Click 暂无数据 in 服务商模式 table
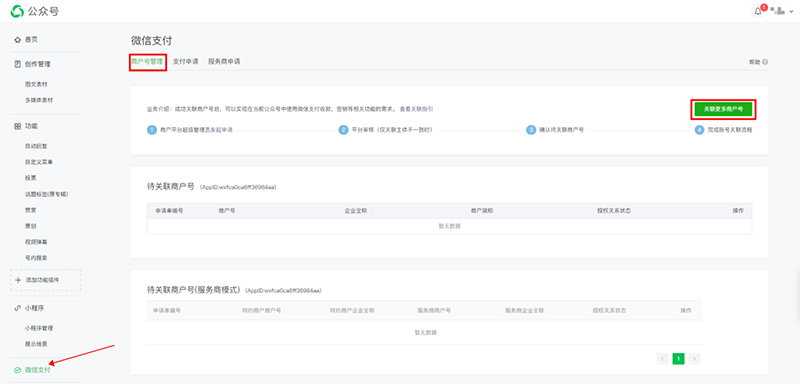Image resolution: width=800 pixels, height=384 pixels. (x=426, y=332)
